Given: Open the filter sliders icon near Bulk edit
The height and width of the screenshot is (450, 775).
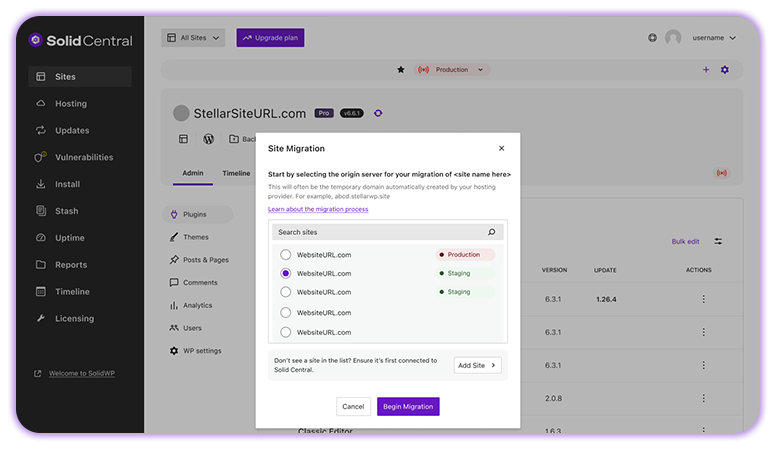Looking at the screenshot, I should (x=718, y=241).
